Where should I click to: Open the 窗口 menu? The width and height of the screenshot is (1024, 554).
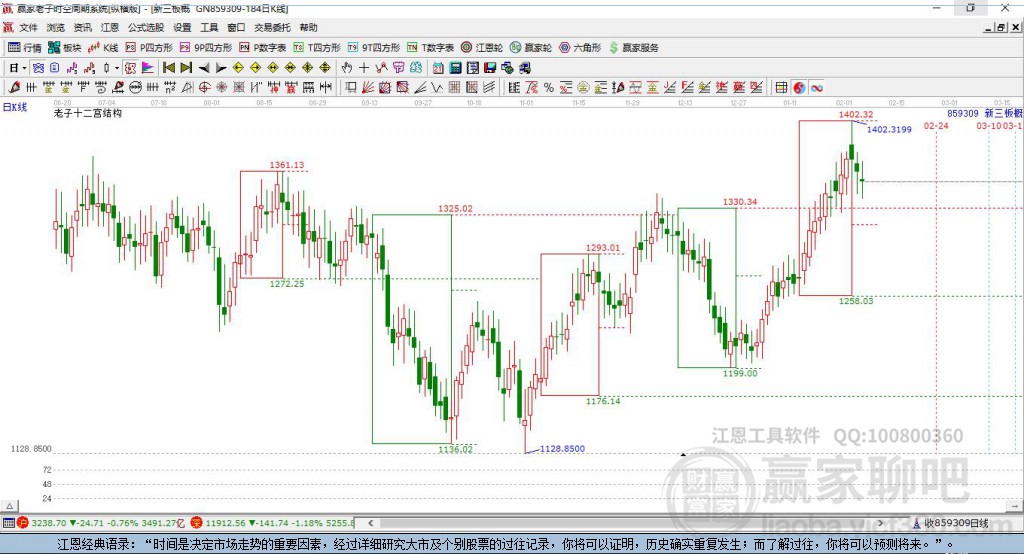(236, 27)
